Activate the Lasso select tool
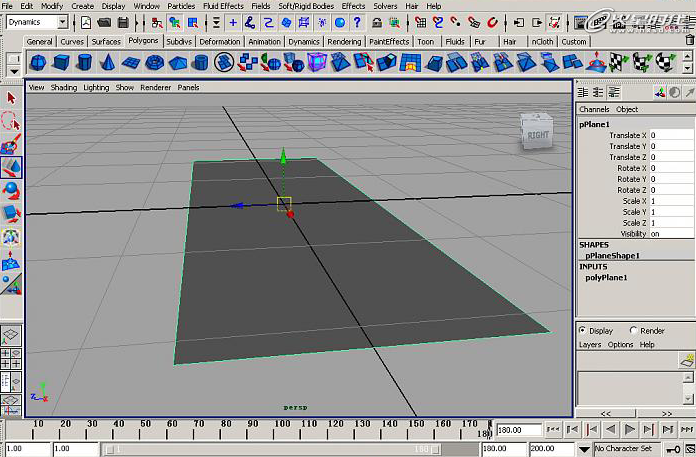696x457 pixels. click(x=12, y=121)
